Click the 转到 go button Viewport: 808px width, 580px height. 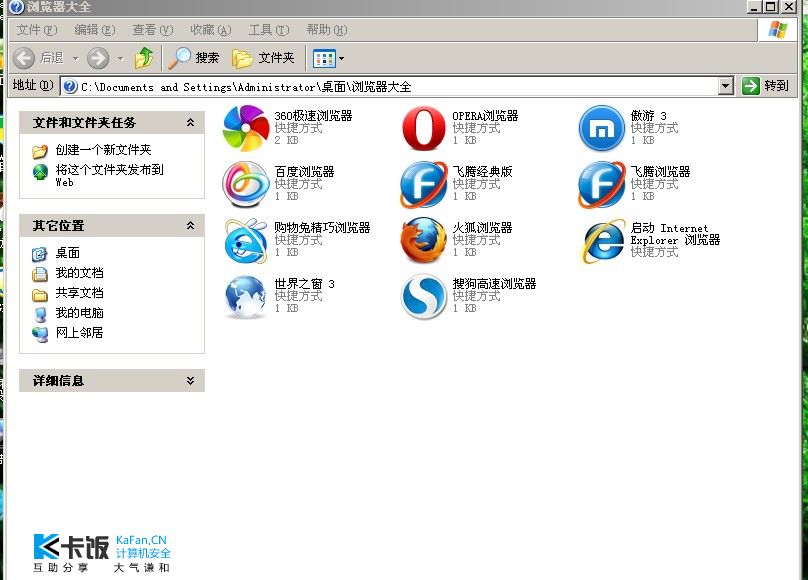[x=766, y=86]
